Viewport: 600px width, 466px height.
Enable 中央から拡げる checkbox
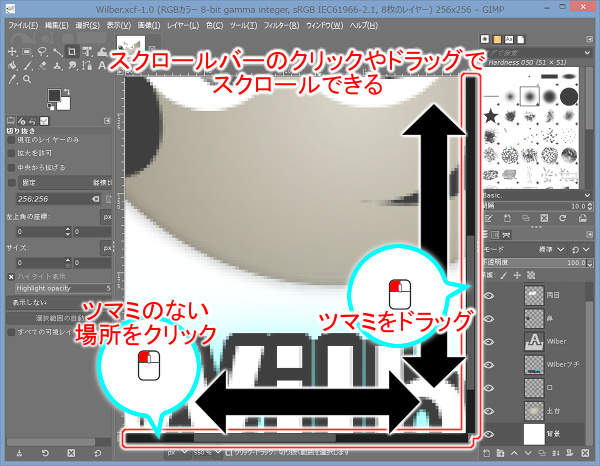11,168
